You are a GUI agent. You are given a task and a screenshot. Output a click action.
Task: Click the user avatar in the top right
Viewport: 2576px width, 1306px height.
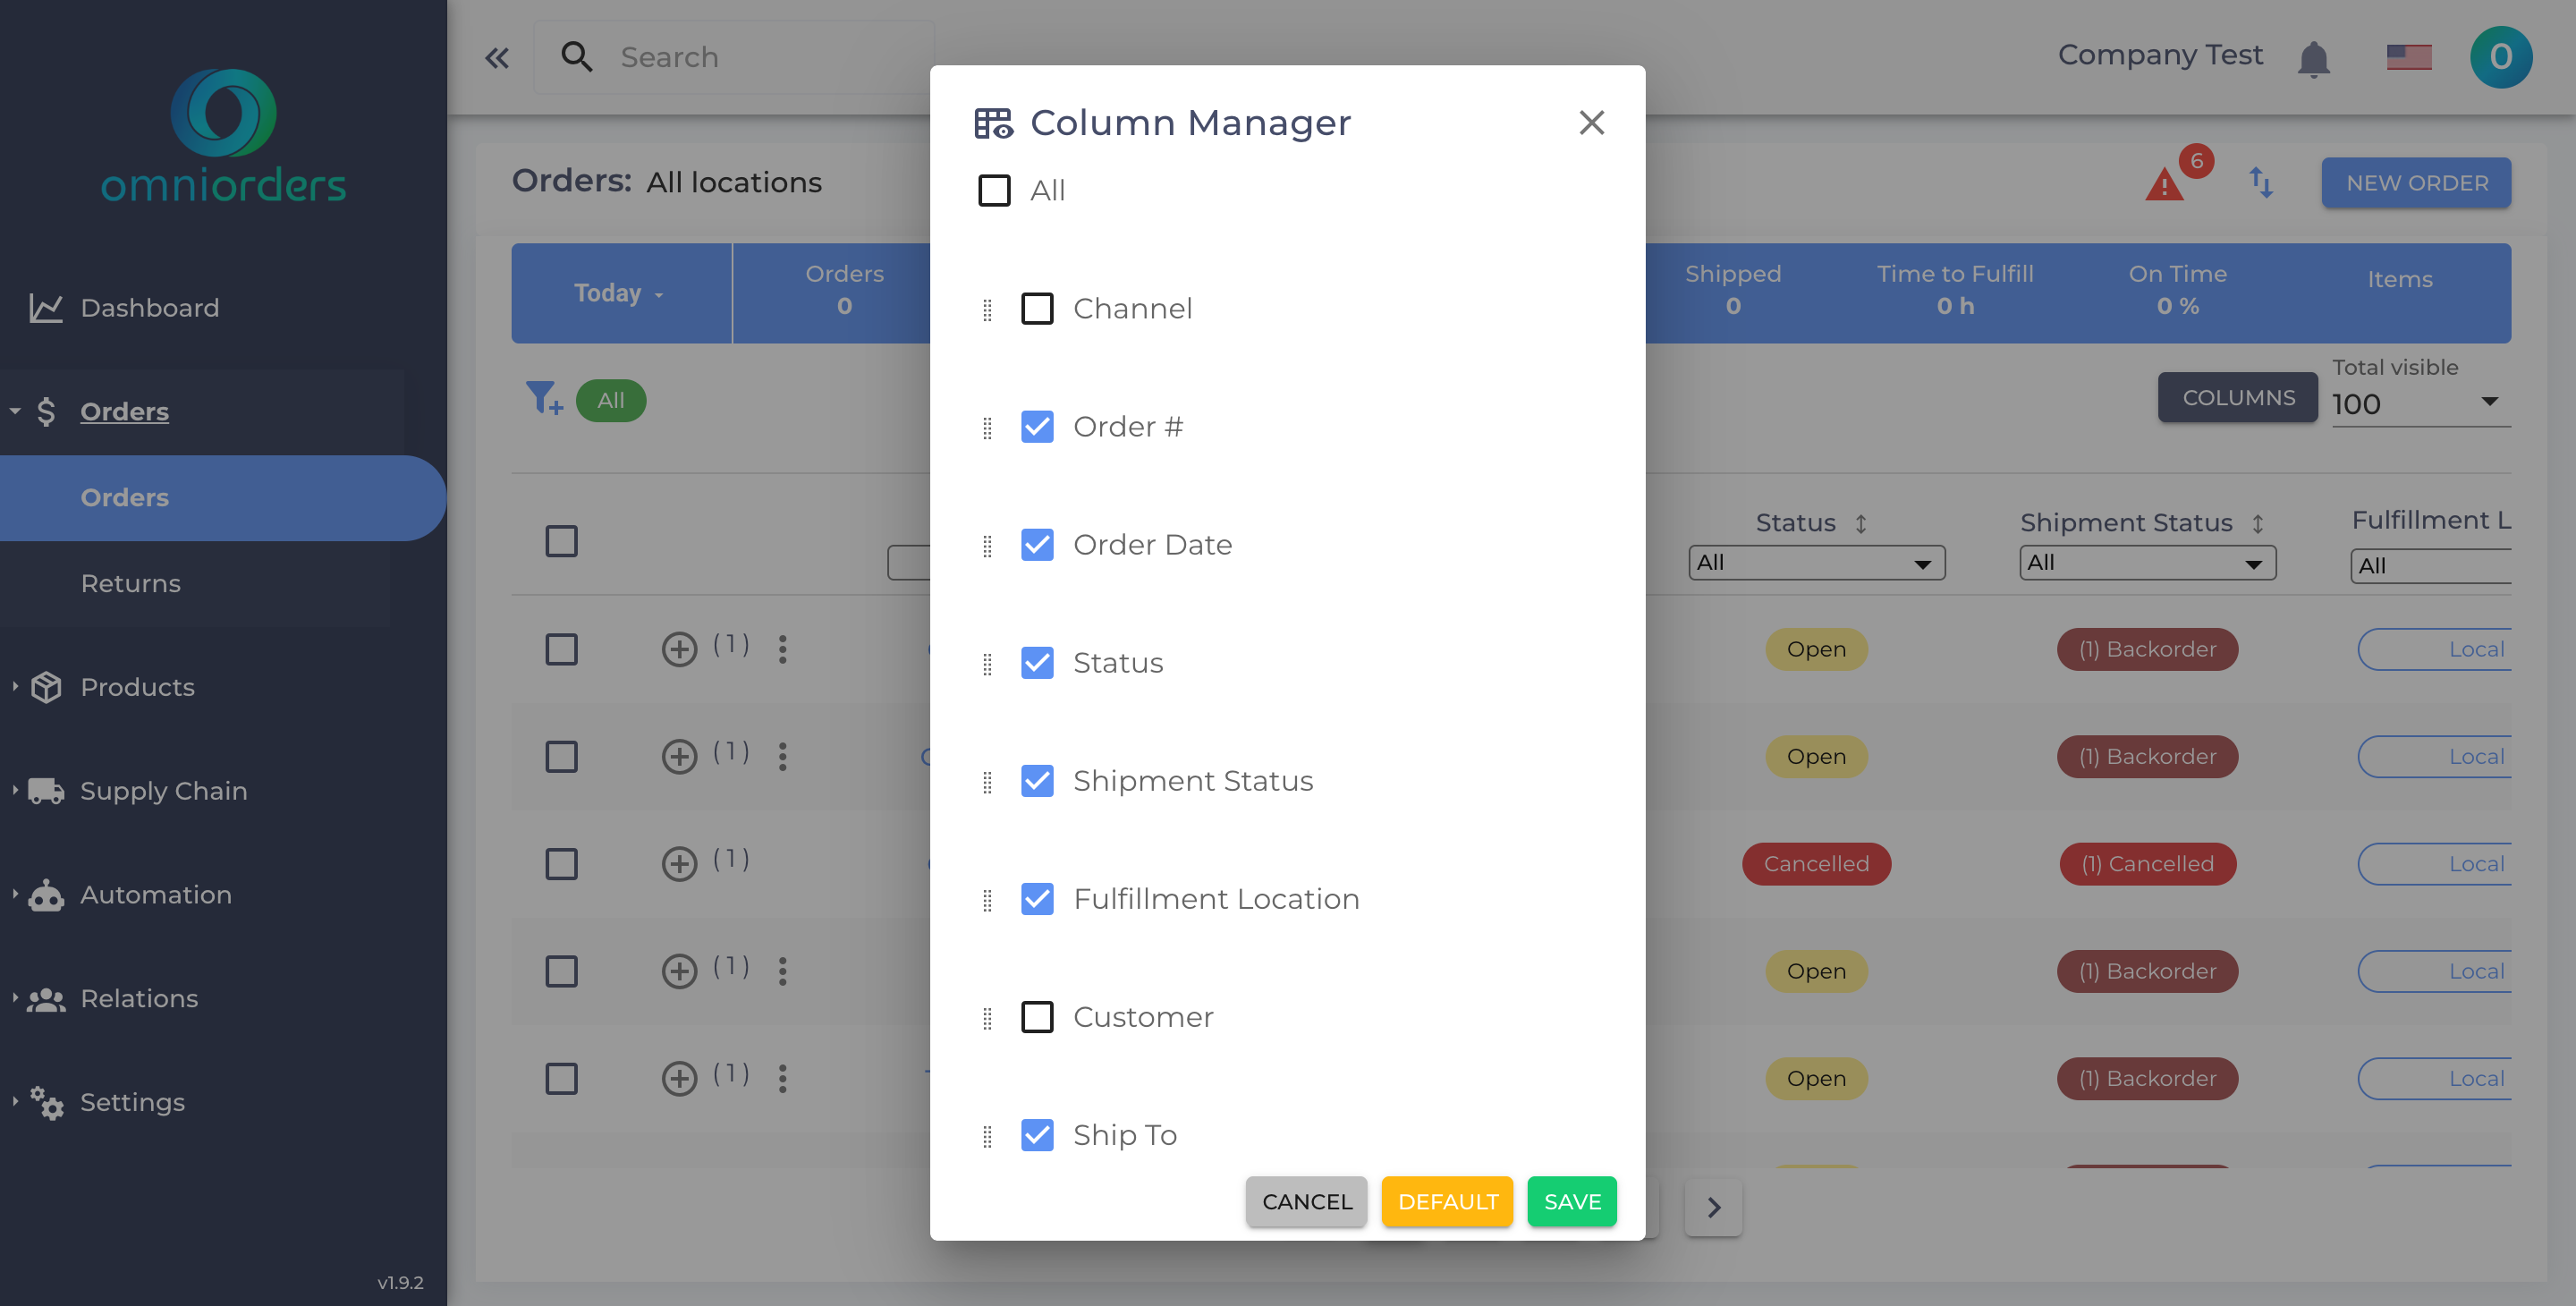click(2501, 57)
